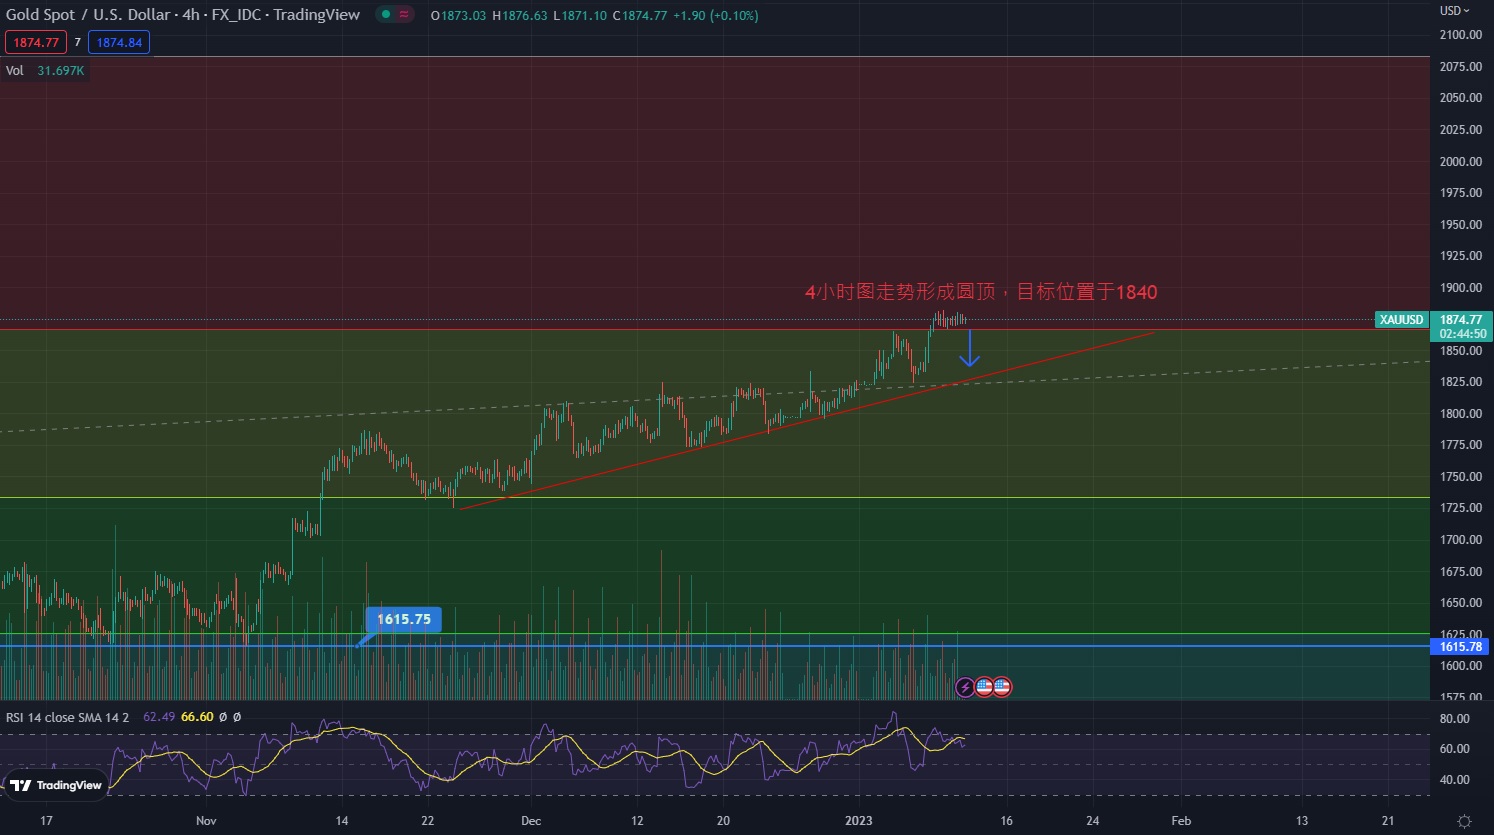1494x835 pixels.
Task: Click the Feb label on the time axis
Action: pos(1181,821)
